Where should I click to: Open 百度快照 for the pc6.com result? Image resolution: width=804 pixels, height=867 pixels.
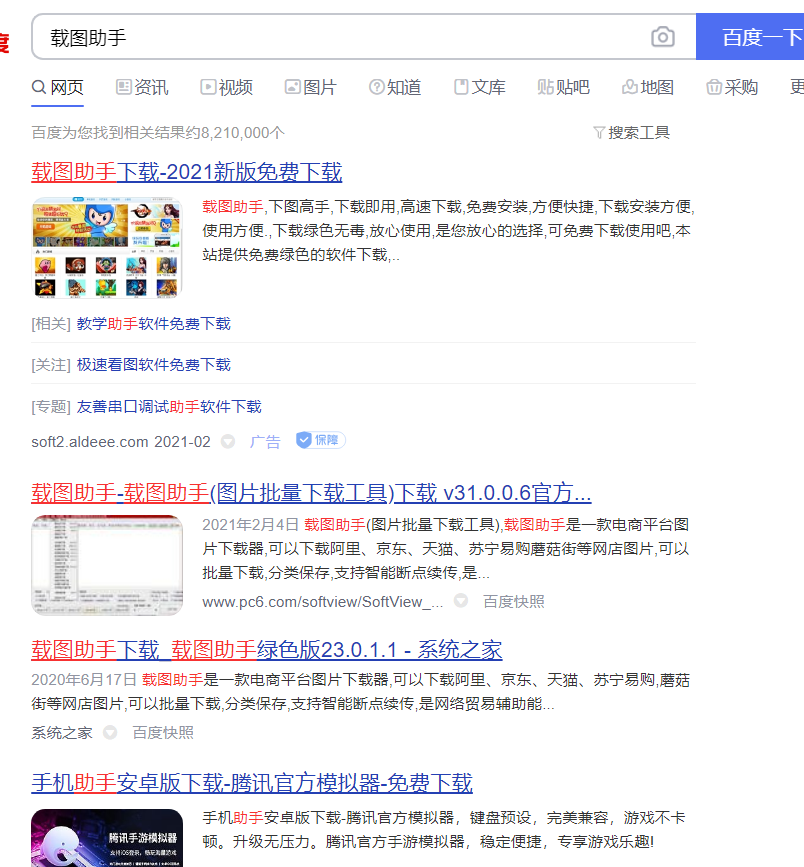pyautogui.click(x=514, y=602)
